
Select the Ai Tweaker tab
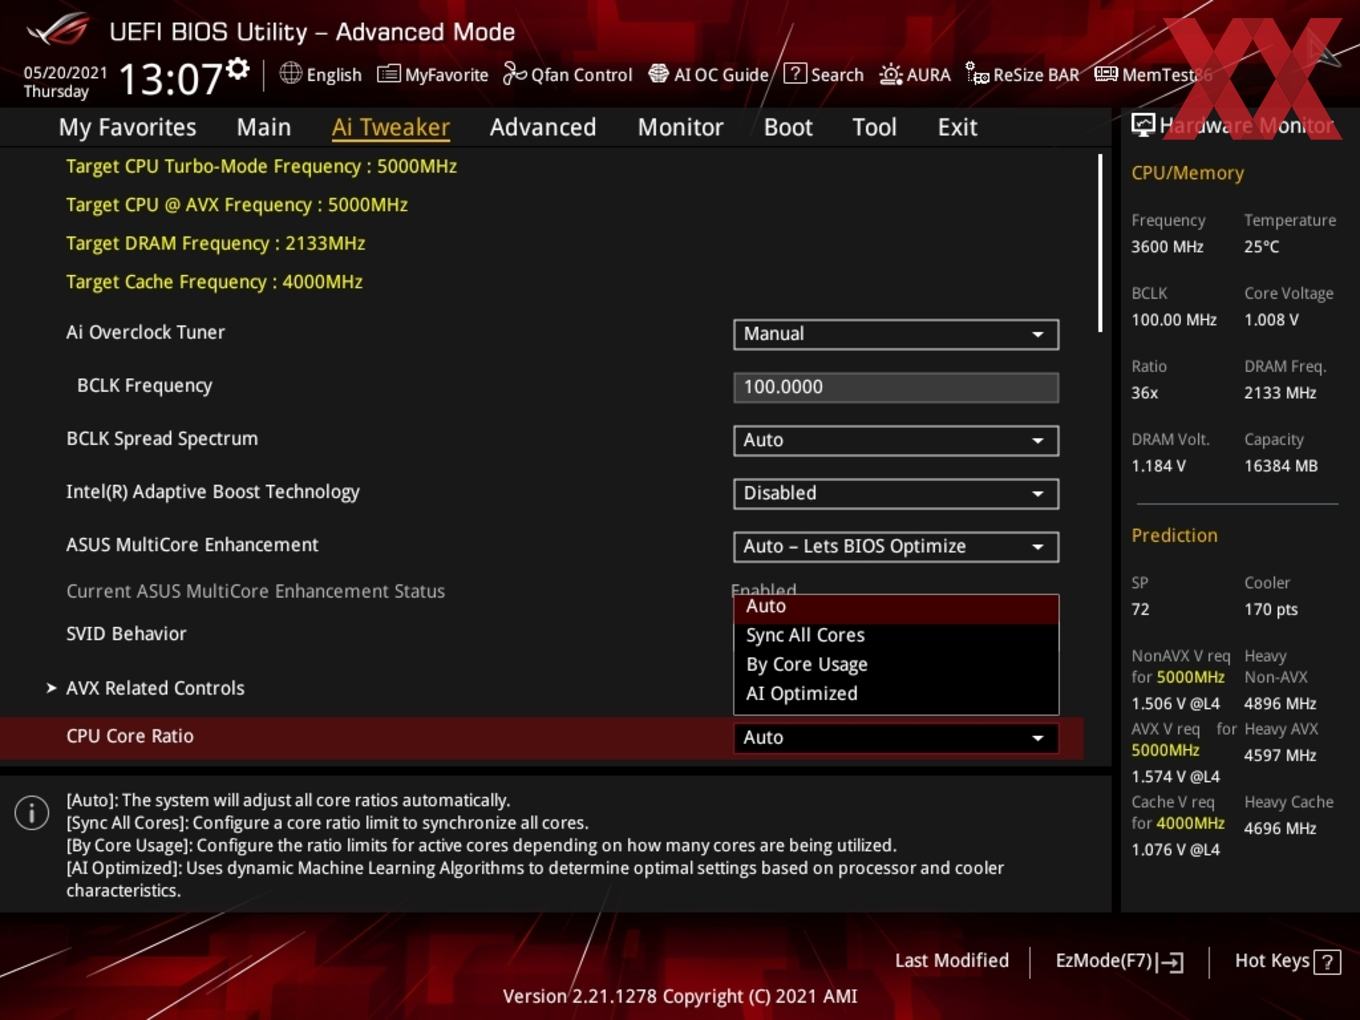(391, 127)
